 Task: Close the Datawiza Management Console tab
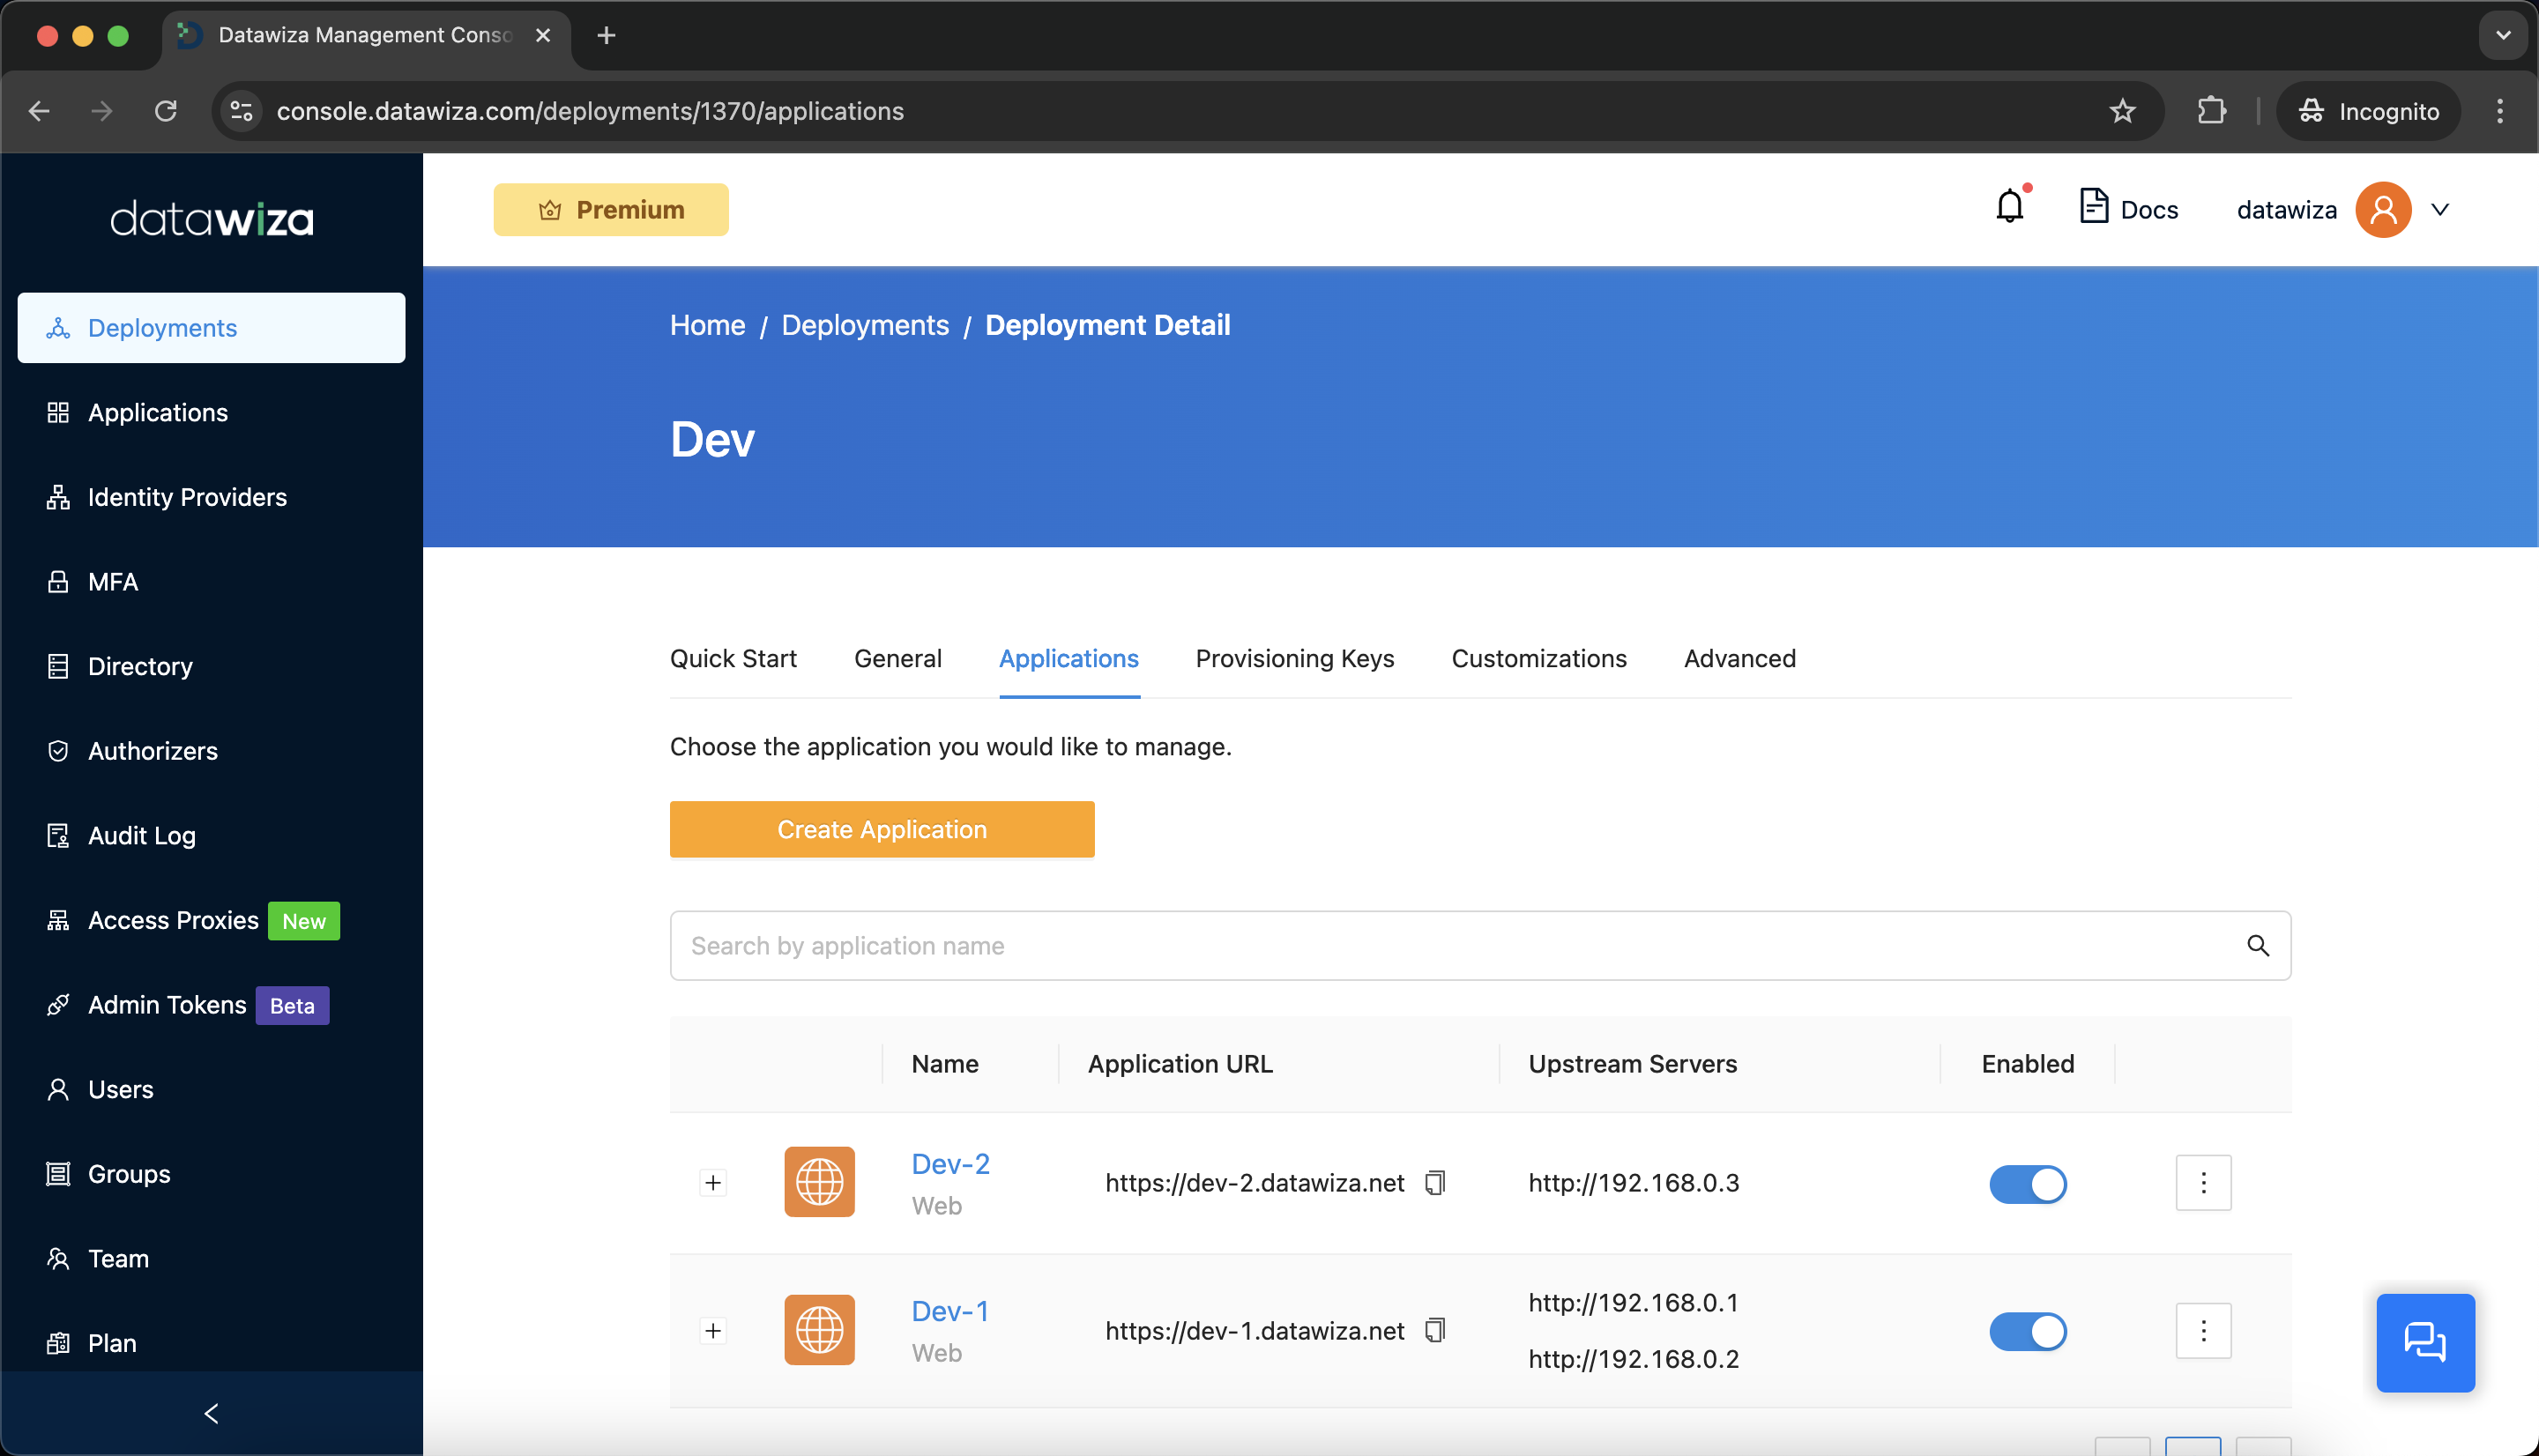543,35
